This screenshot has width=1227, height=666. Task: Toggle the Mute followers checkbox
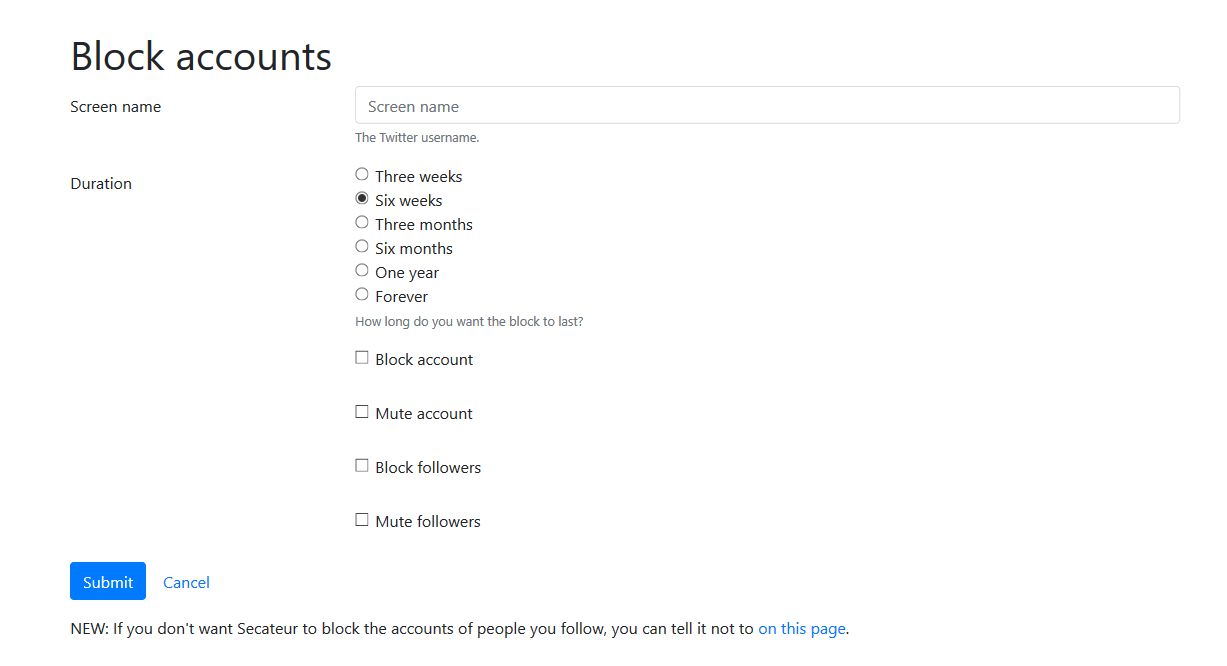362,520
